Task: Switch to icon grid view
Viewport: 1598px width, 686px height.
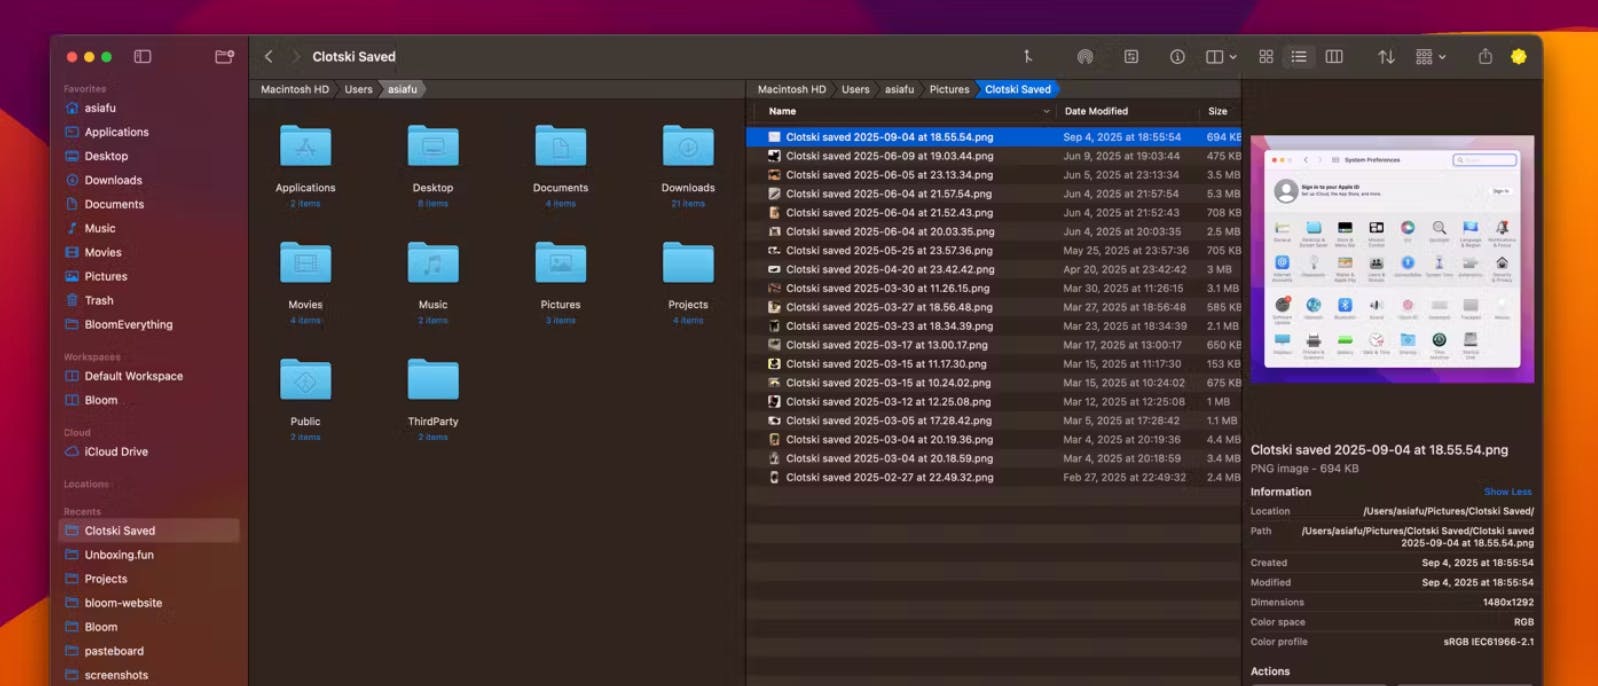Action: (1266, 57)
